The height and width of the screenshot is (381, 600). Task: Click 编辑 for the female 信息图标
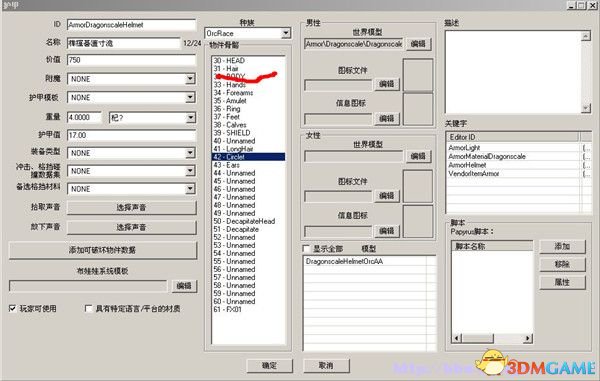pos(386,231)
